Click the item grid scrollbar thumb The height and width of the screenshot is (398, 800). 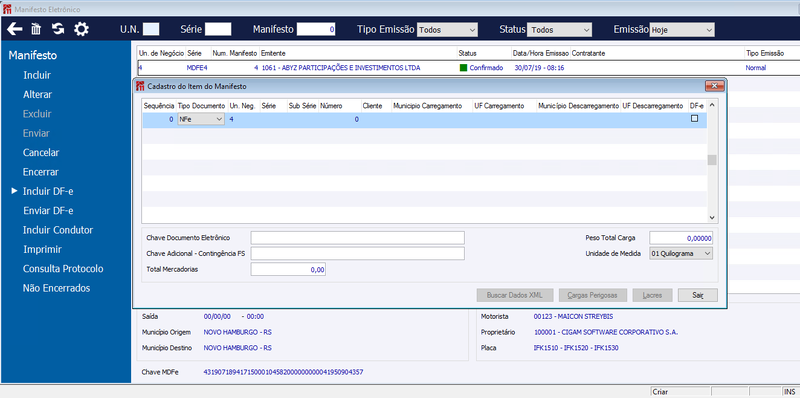click(712, 160)
